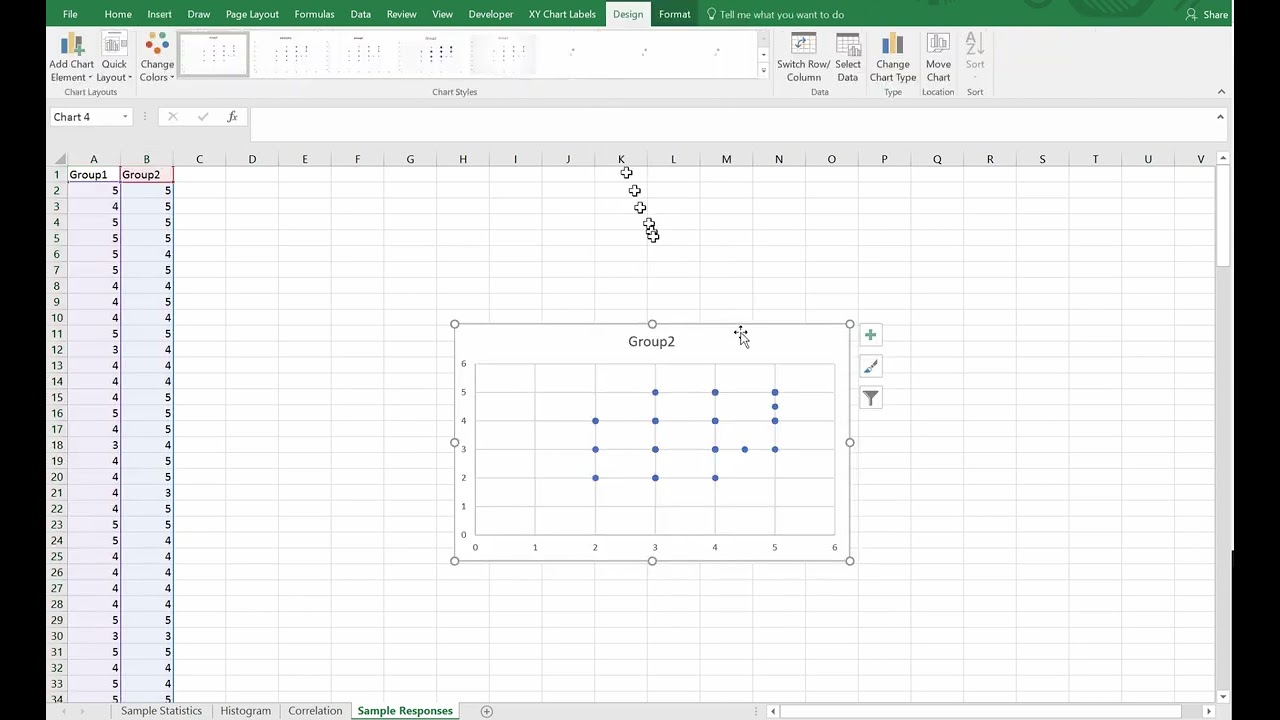Viewport: 1280px width, 720px height.
Task: Open the Review ribbon tab
Action: click(x=401, y=14)
